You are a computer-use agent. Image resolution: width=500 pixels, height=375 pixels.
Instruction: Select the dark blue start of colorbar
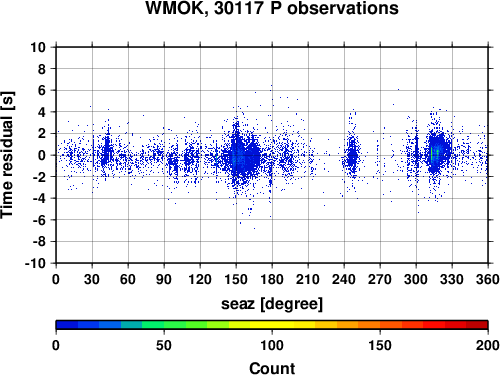[67, 325]
